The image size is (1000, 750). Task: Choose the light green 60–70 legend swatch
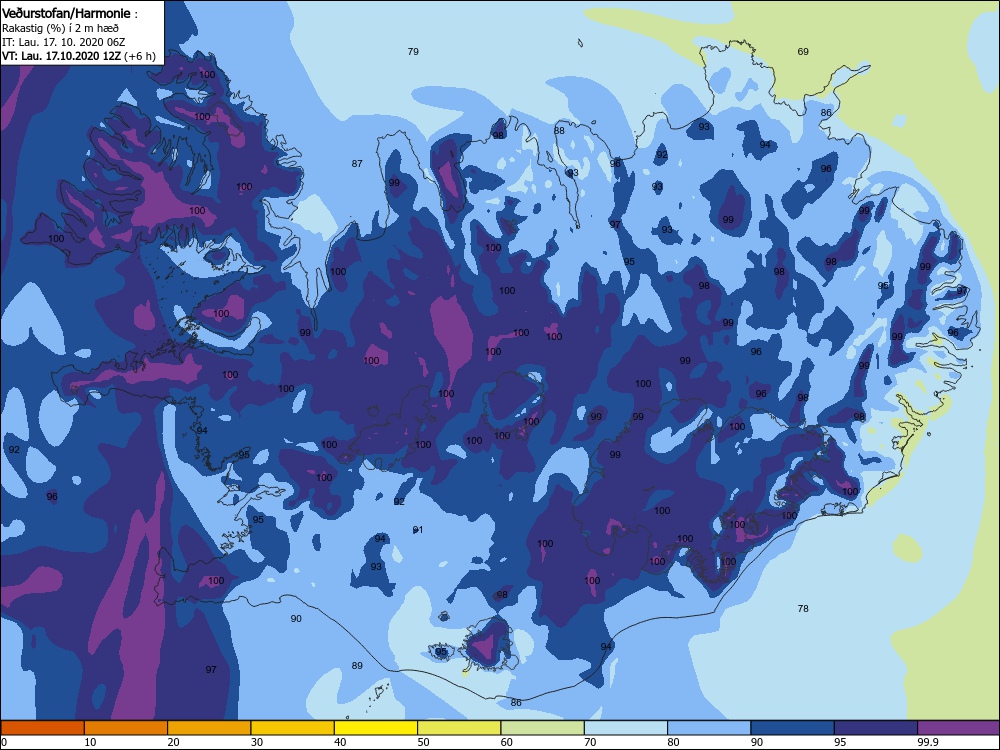coord(543,728)
